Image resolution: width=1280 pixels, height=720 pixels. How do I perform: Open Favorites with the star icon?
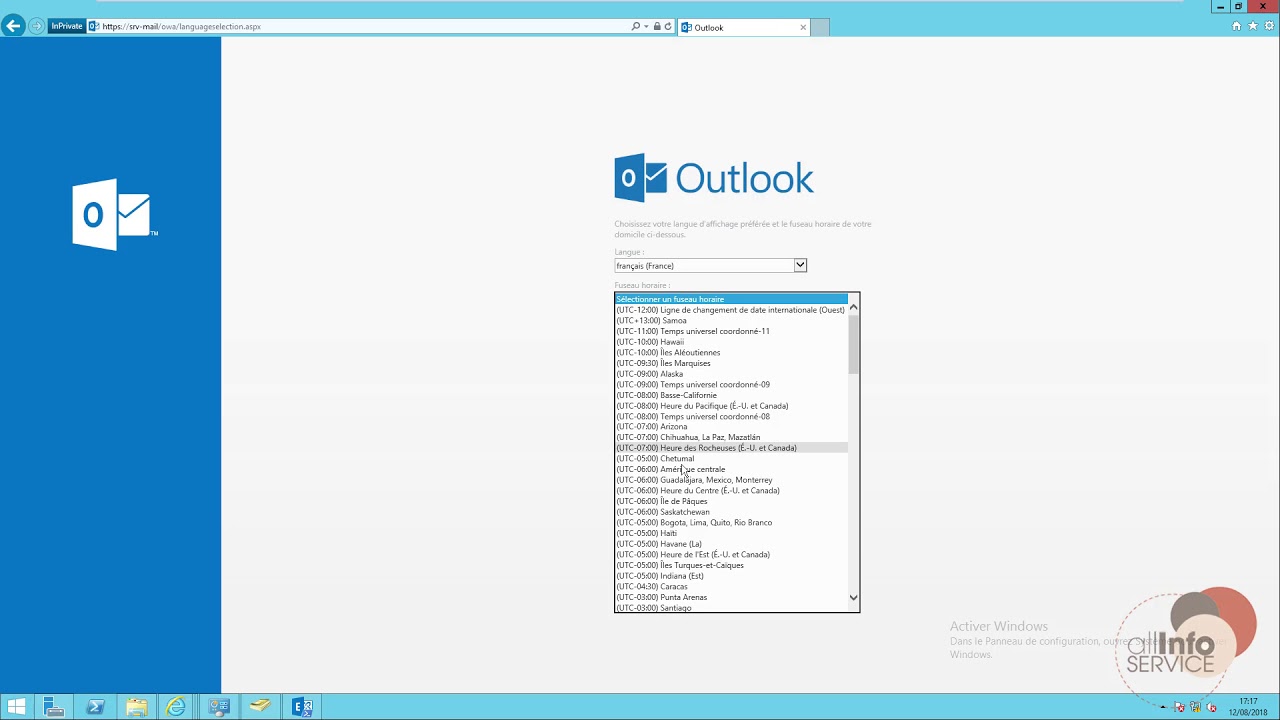pyautogui.click(x=1252, y=26)
